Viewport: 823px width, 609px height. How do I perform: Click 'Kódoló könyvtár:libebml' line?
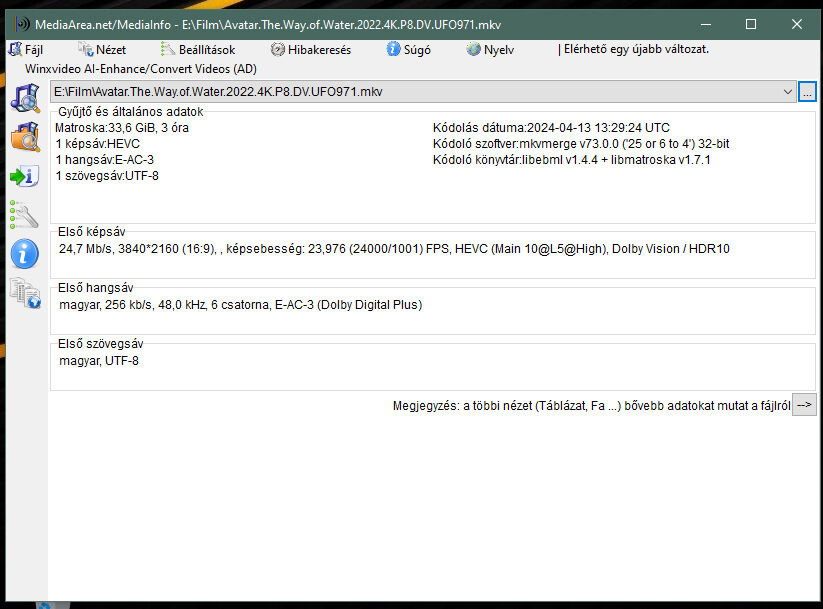(572, 160)
